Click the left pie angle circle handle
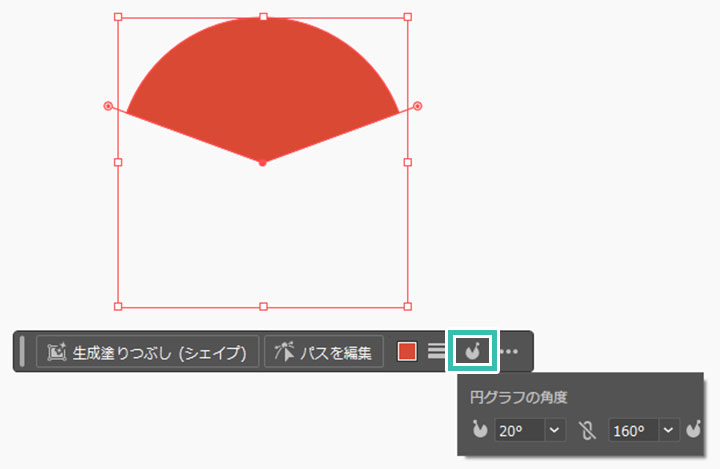 click(x=108, y=105)
